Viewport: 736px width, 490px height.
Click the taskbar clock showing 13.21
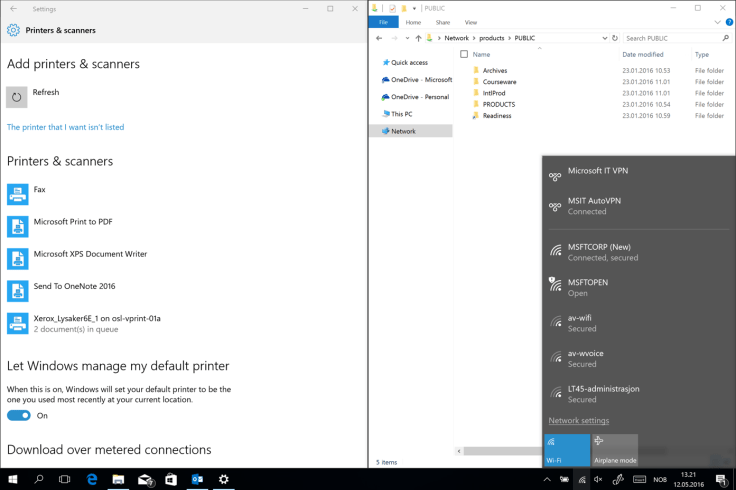point(689,479)
